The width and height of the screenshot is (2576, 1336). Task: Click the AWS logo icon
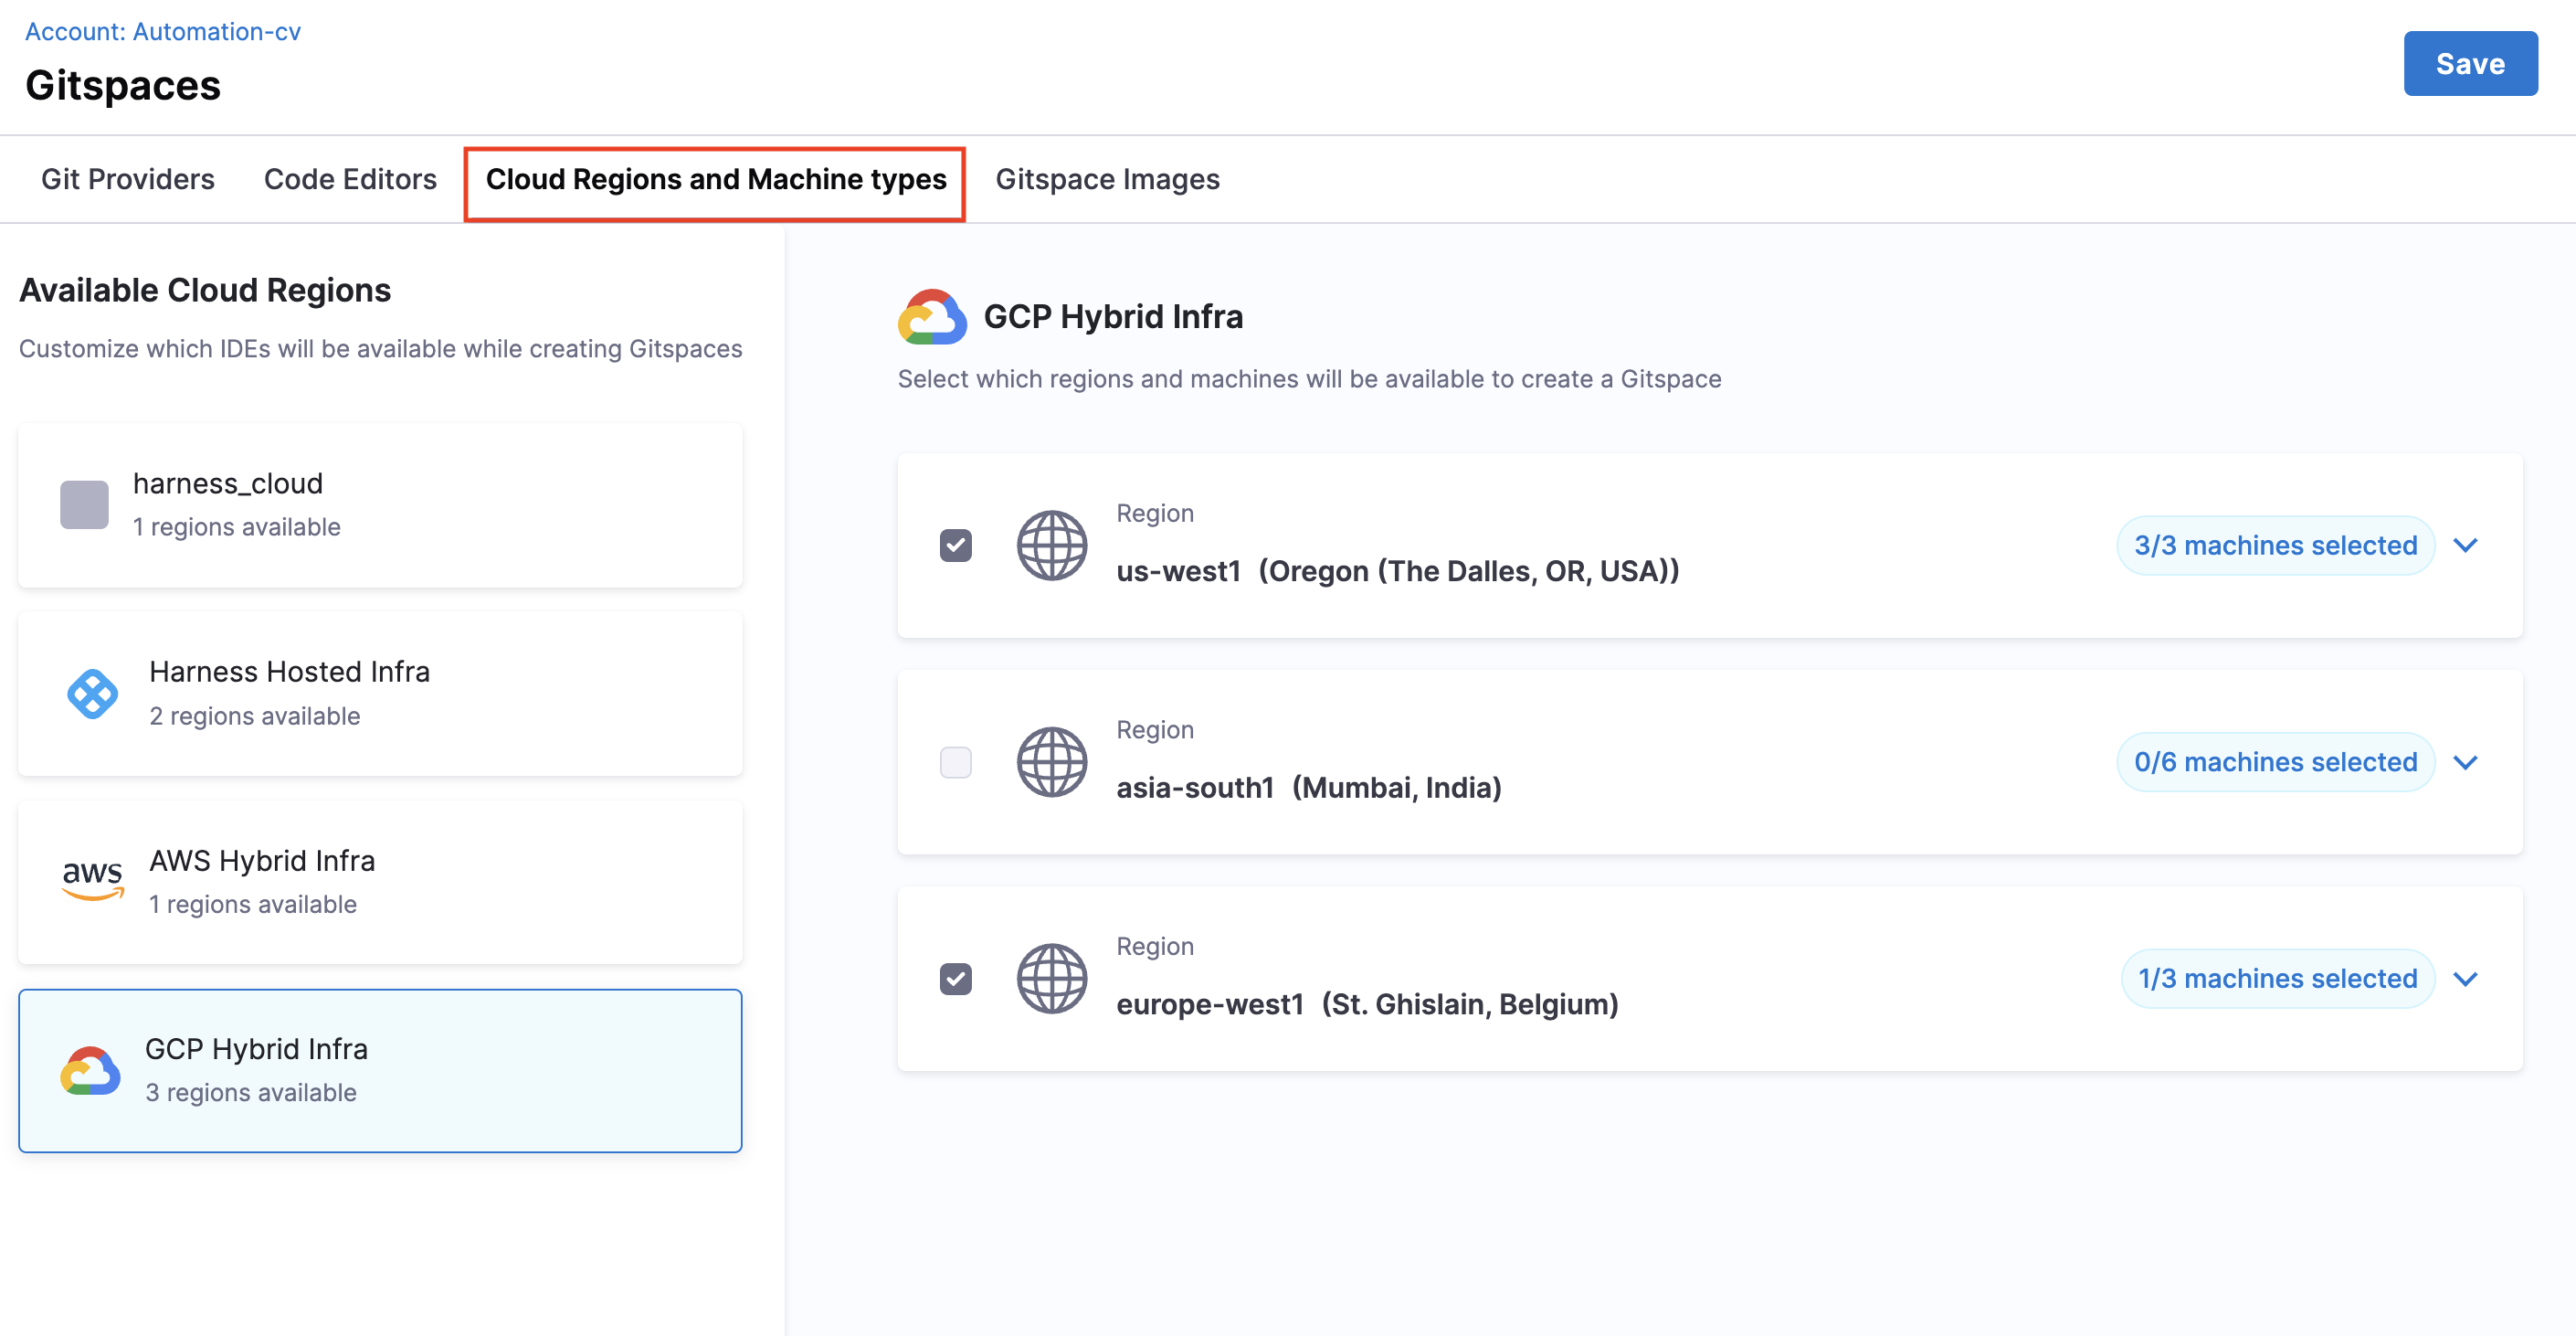pos(92,880)
